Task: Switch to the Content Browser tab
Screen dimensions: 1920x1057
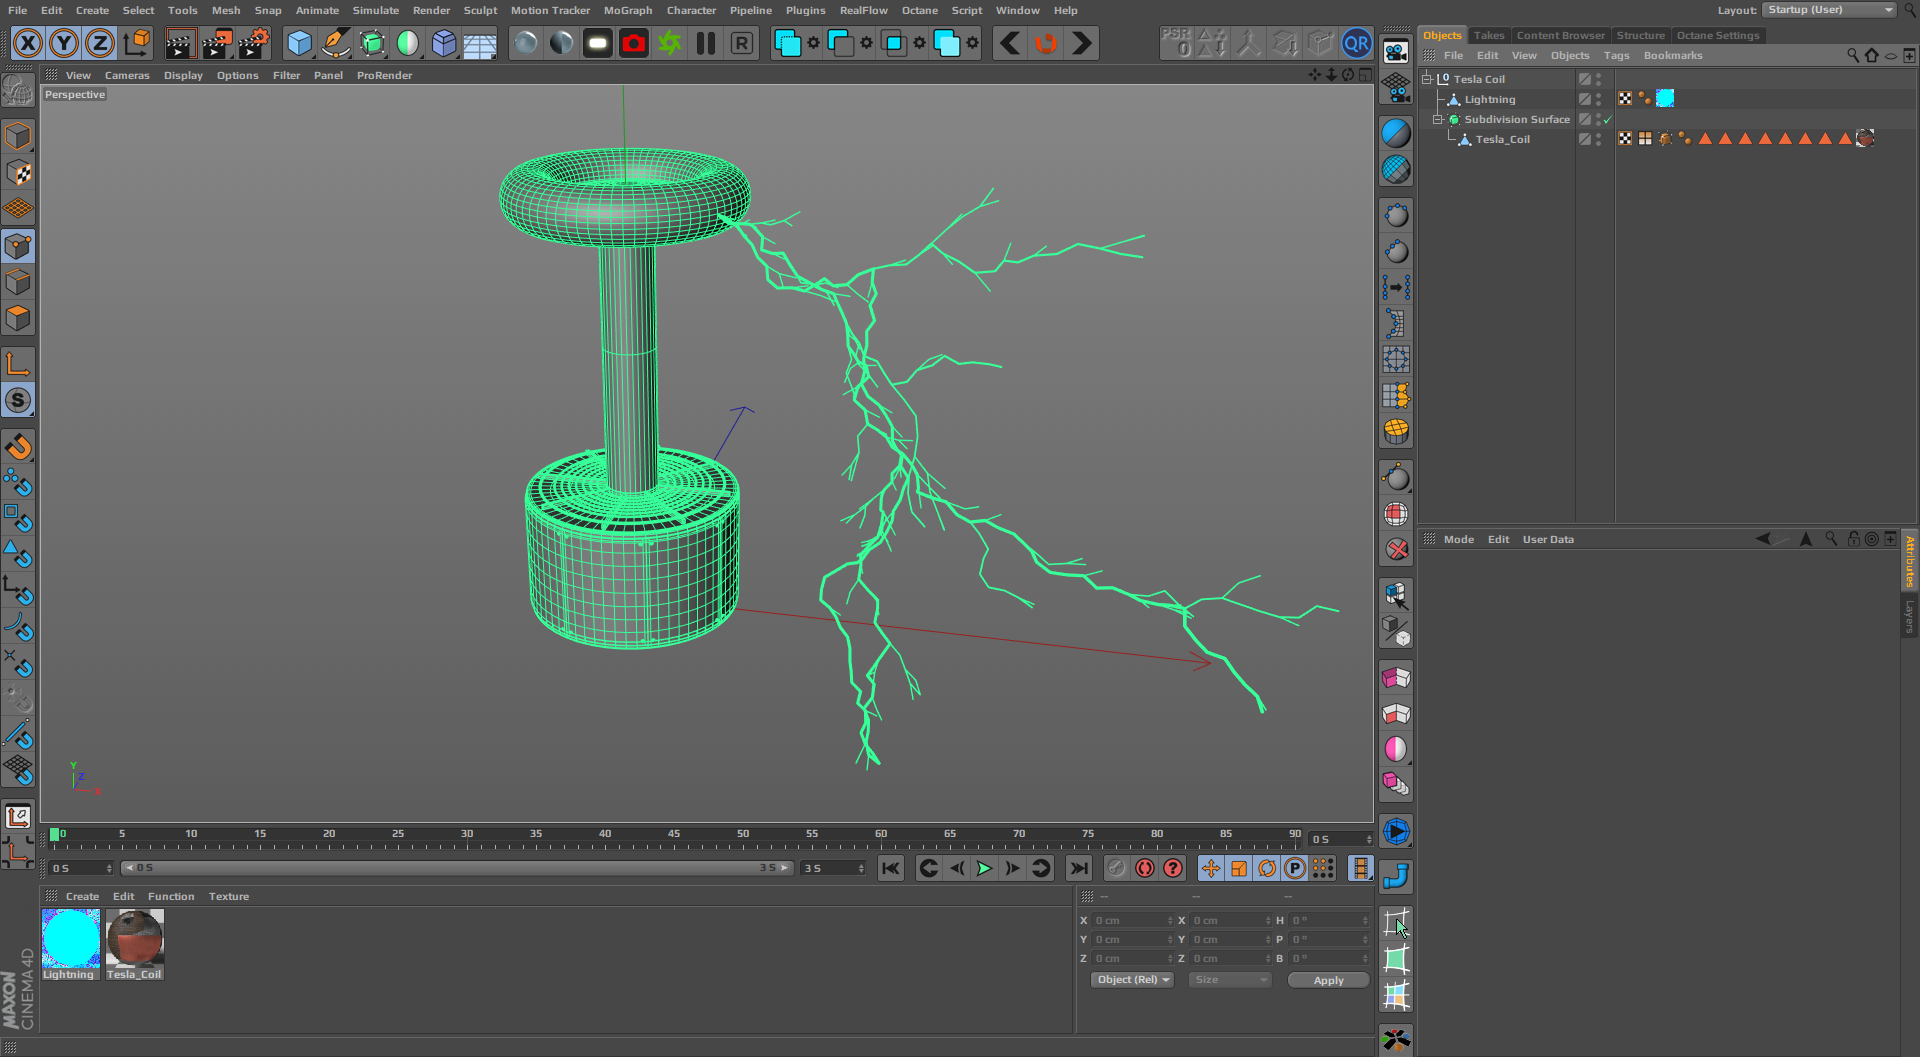Action: pyautogui.click(x=1560, y=35)
